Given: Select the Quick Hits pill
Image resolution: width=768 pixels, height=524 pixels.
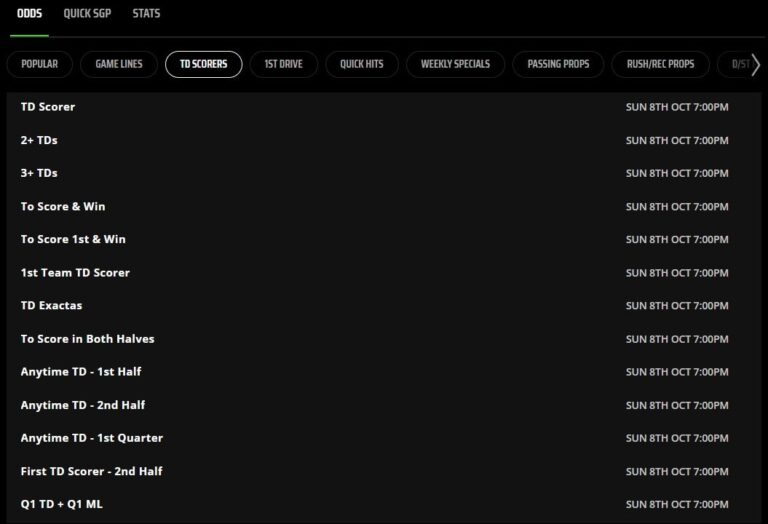Looking at the screenshot, I should coord(361,64).
